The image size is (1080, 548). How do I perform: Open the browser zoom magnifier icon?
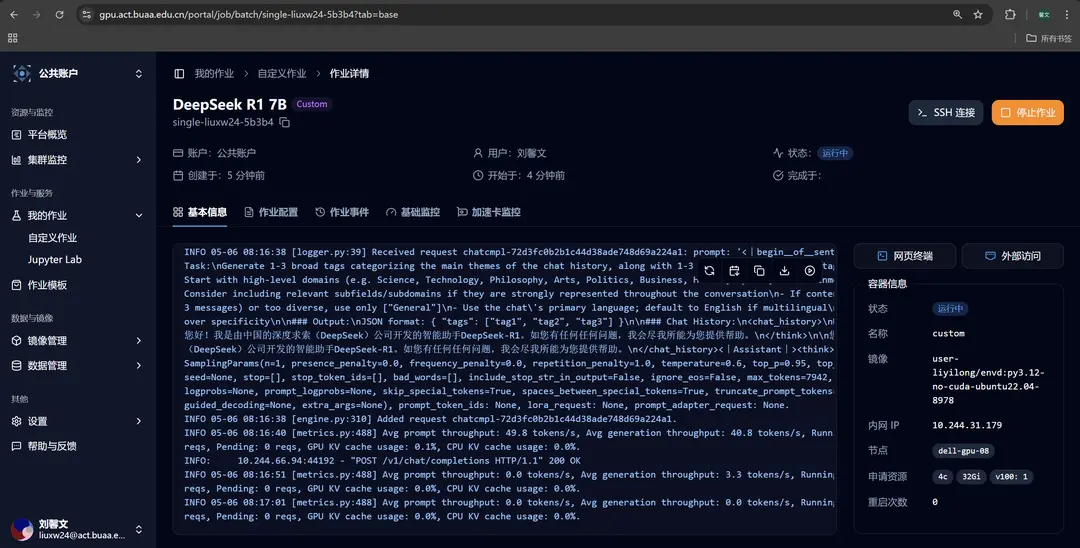coord(957,14)
